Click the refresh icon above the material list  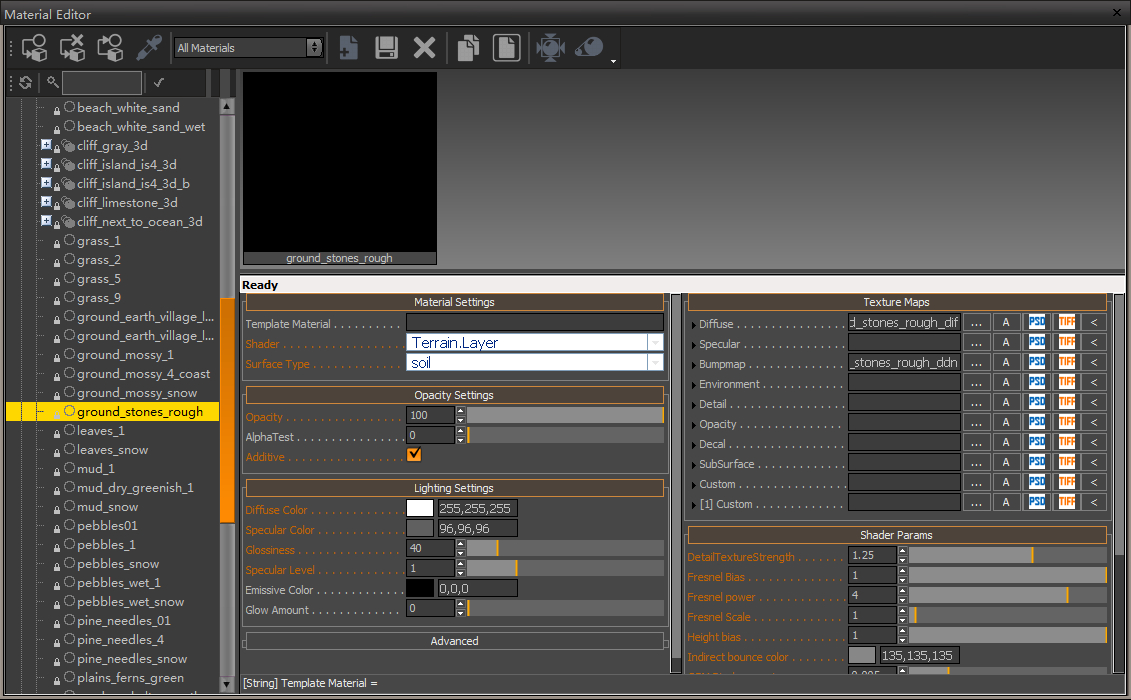(25, 83)
